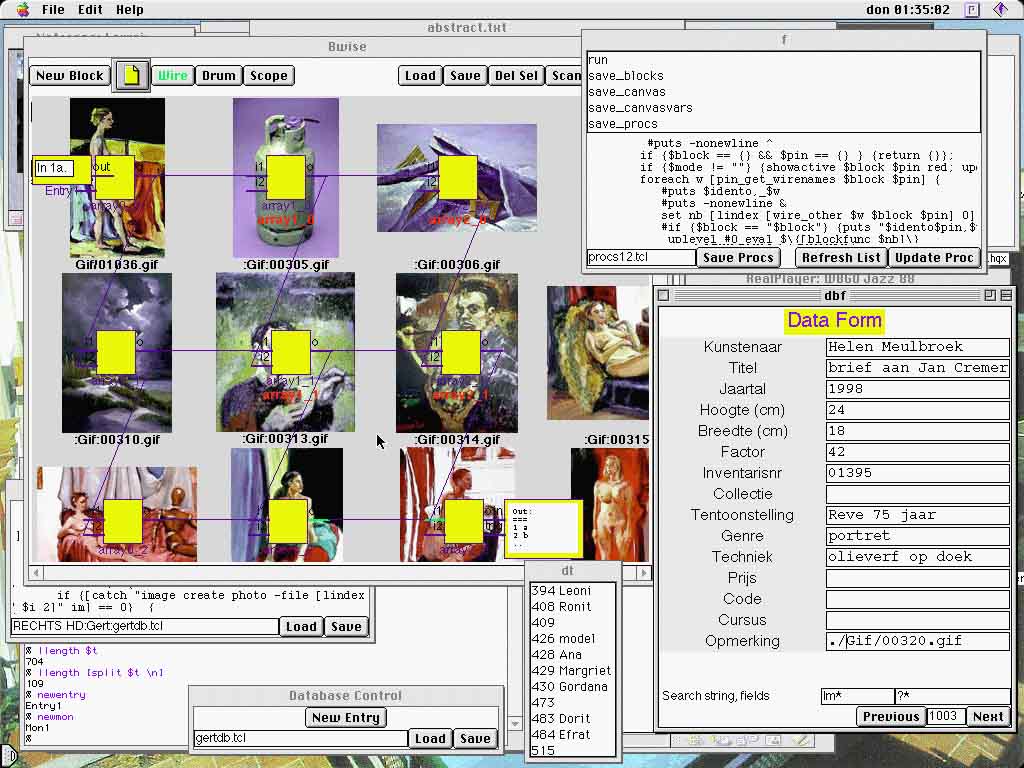Select '484 Efrat' in the dt list
The image size is (1024, 768).
tap(572, 735)
